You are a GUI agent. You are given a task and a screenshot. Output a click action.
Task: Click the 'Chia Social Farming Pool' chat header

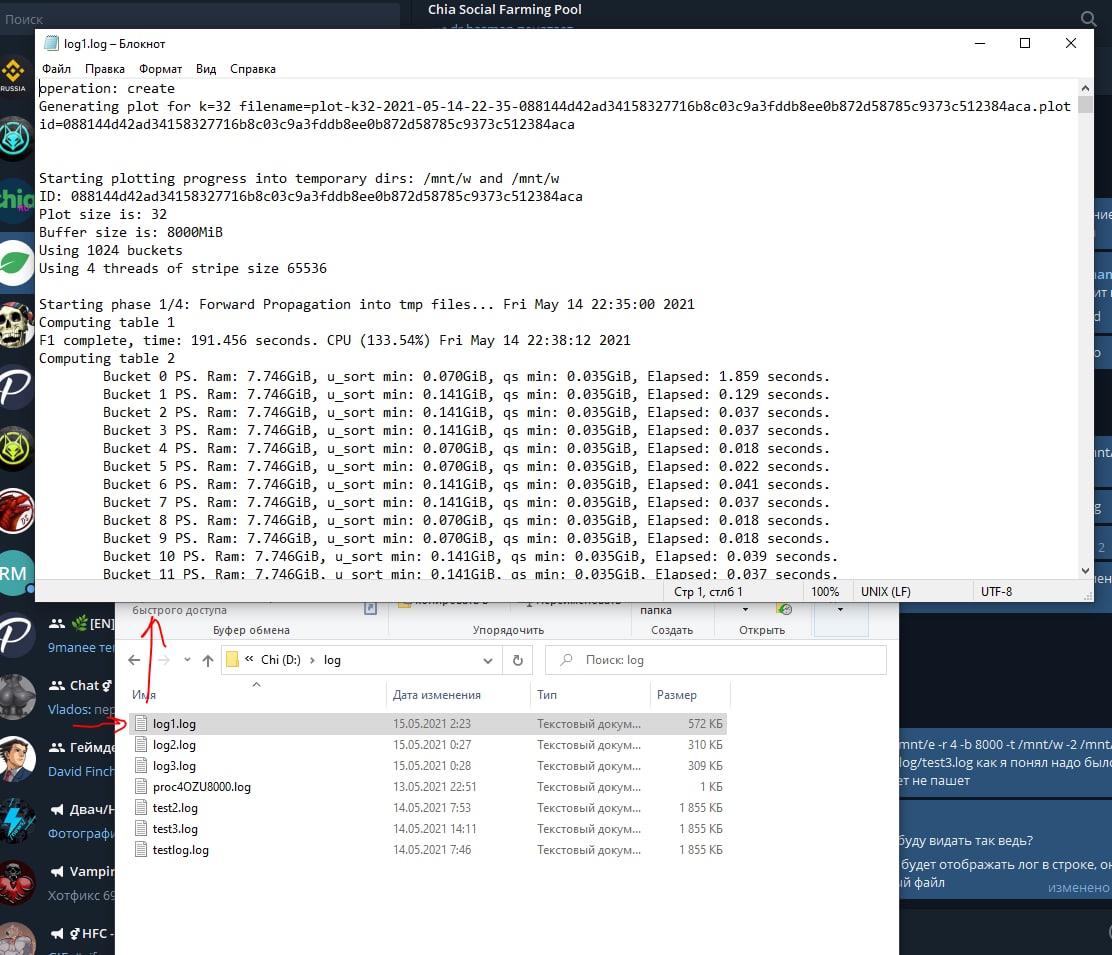[x=504, y=9]
